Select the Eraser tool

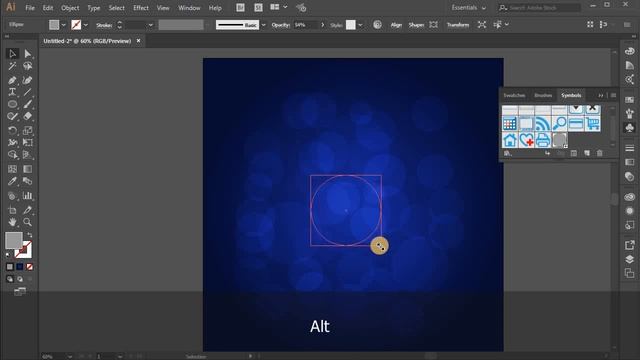(x=27, y=116)
